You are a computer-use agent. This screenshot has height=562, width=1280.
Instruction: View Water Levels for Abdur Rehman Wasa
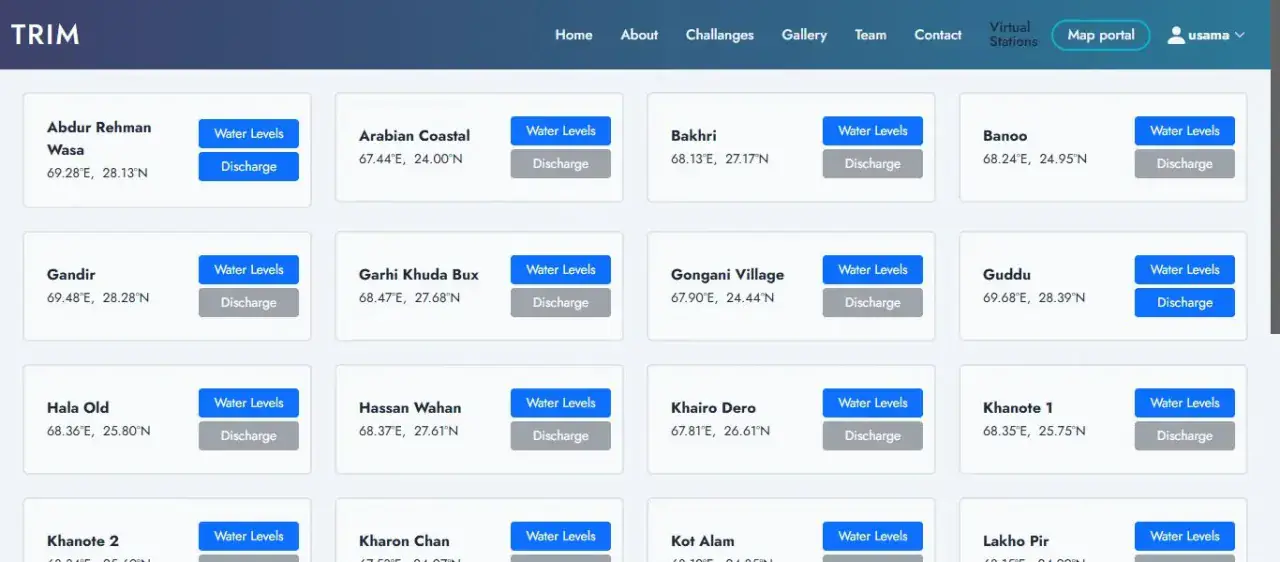(x=249, y=134)
